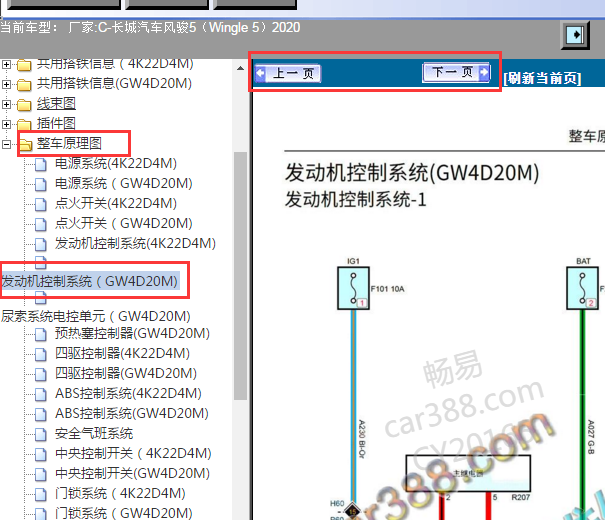The height and width of the screenshot is (520, 605).
Task: Collapse the 整车原理图 folder node
Action: 6,144
